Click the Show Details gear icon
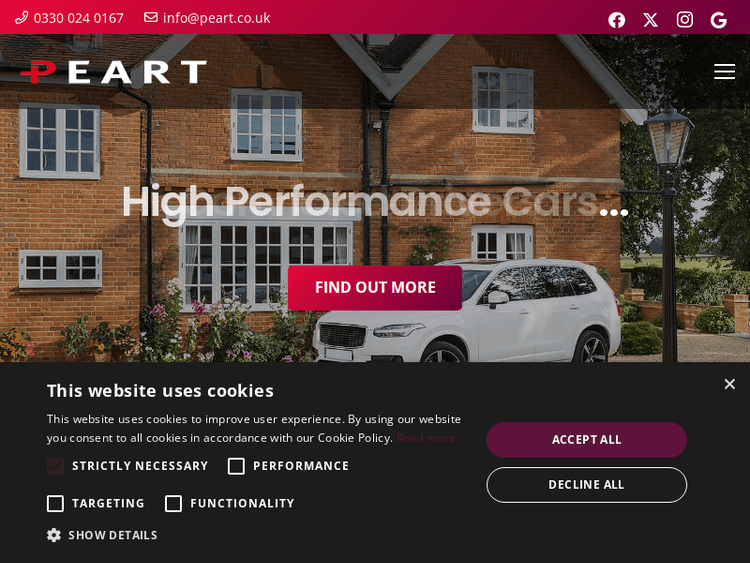 54,535
